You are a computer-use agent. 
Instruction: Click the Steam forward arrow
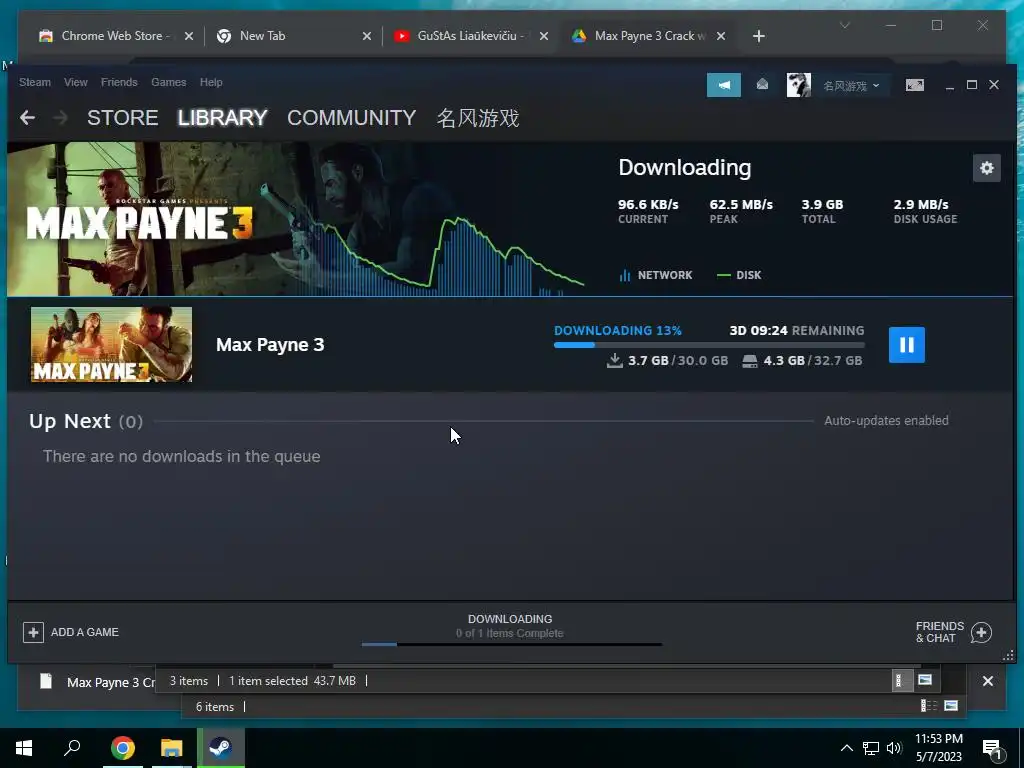(60, 118)
